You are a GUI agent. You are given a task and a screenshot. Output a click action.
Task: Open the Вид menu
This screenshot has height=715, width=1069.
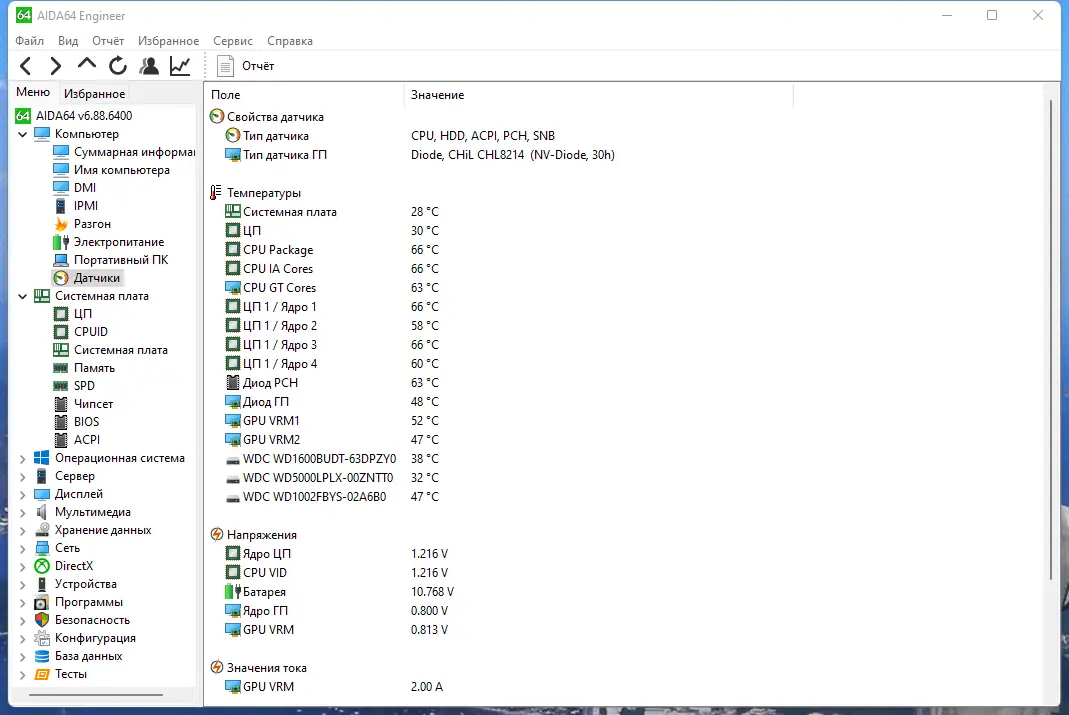pyautogui.click(x=67, y=41)
